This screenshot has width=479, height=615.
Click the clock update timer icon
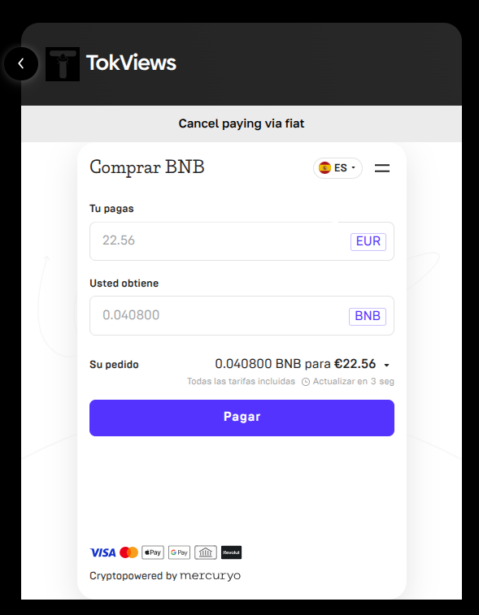[x=306, y=382]
